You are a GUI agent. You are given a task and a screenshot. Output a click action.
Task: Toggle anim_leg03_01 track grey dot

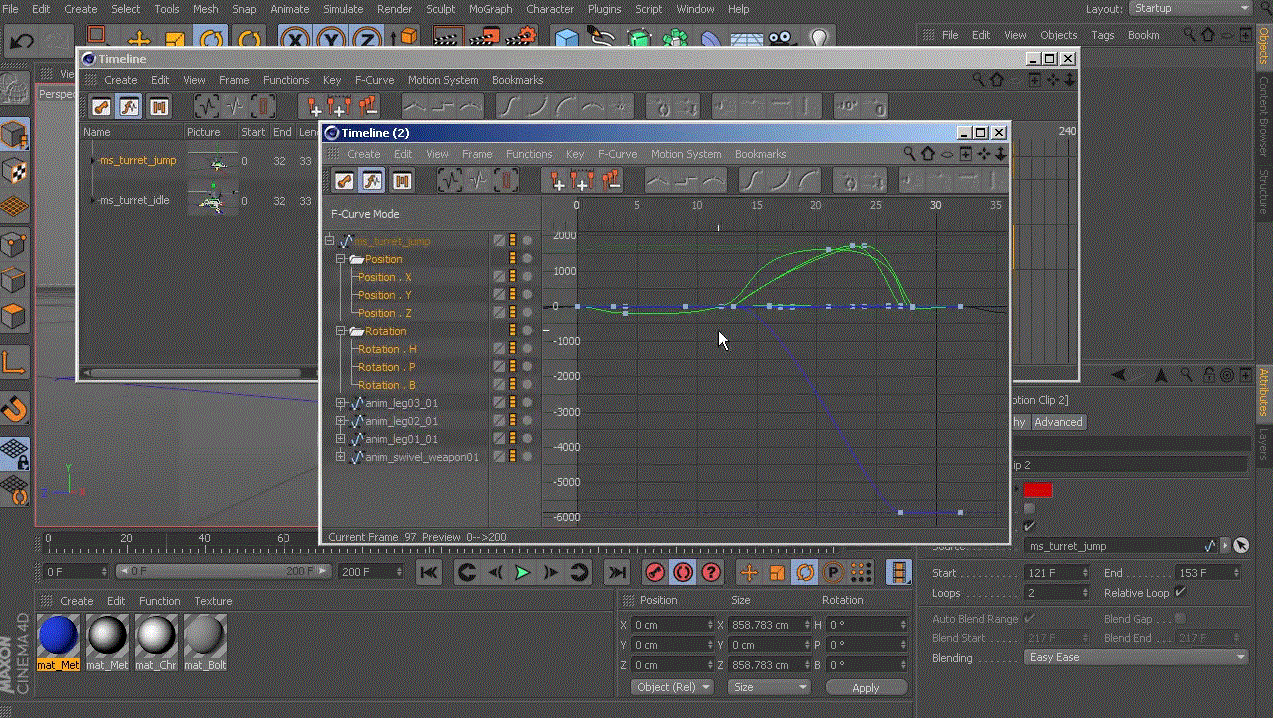tap(527, 403)
